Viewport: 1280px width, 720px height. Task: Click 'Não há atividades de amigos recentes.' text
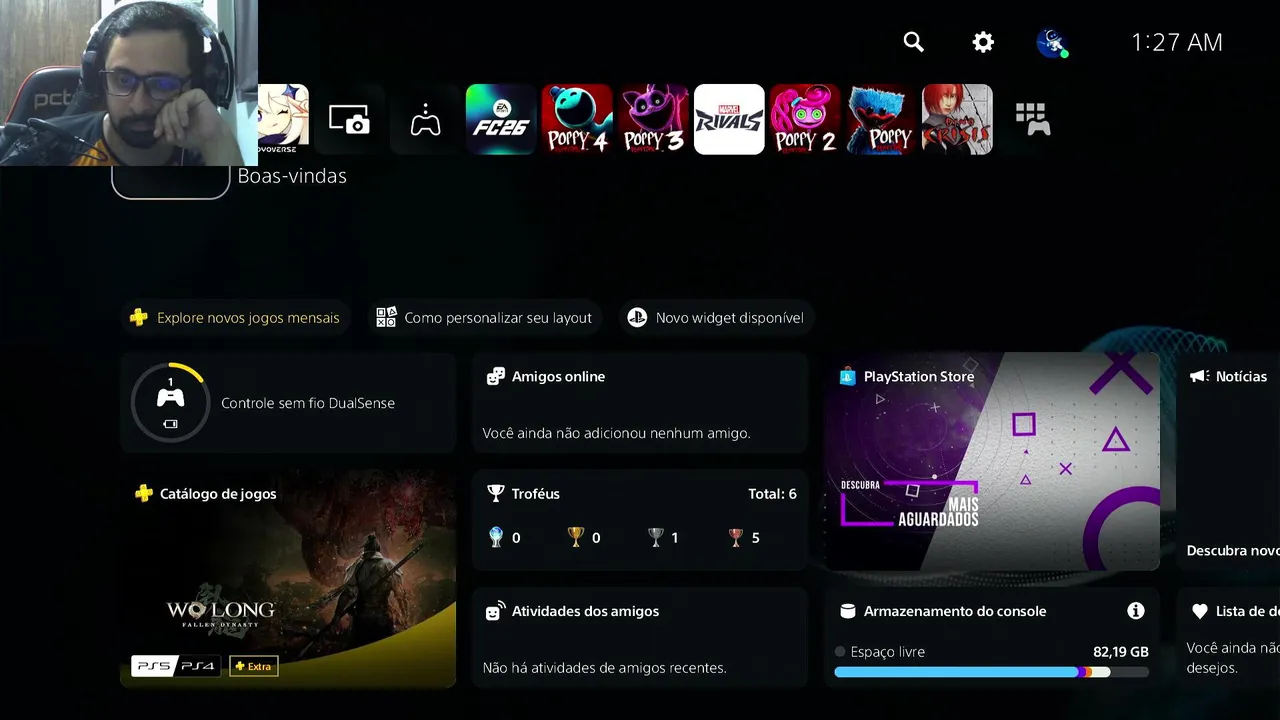pyautogui.click(x=604, y=668)
